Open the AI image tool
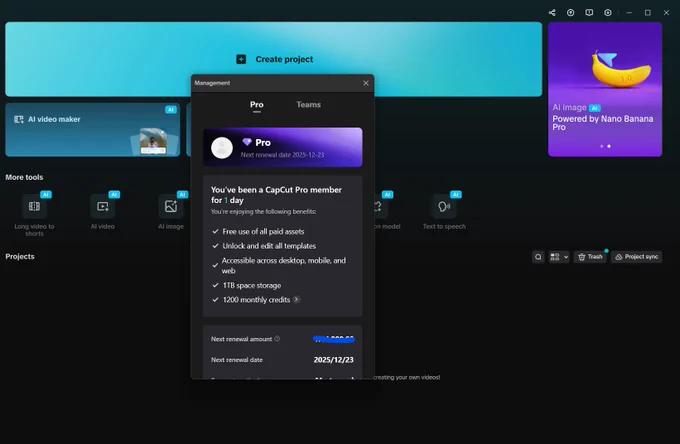Image resolution: width=680 pixels, height=444 pixels. pos(171,212)
